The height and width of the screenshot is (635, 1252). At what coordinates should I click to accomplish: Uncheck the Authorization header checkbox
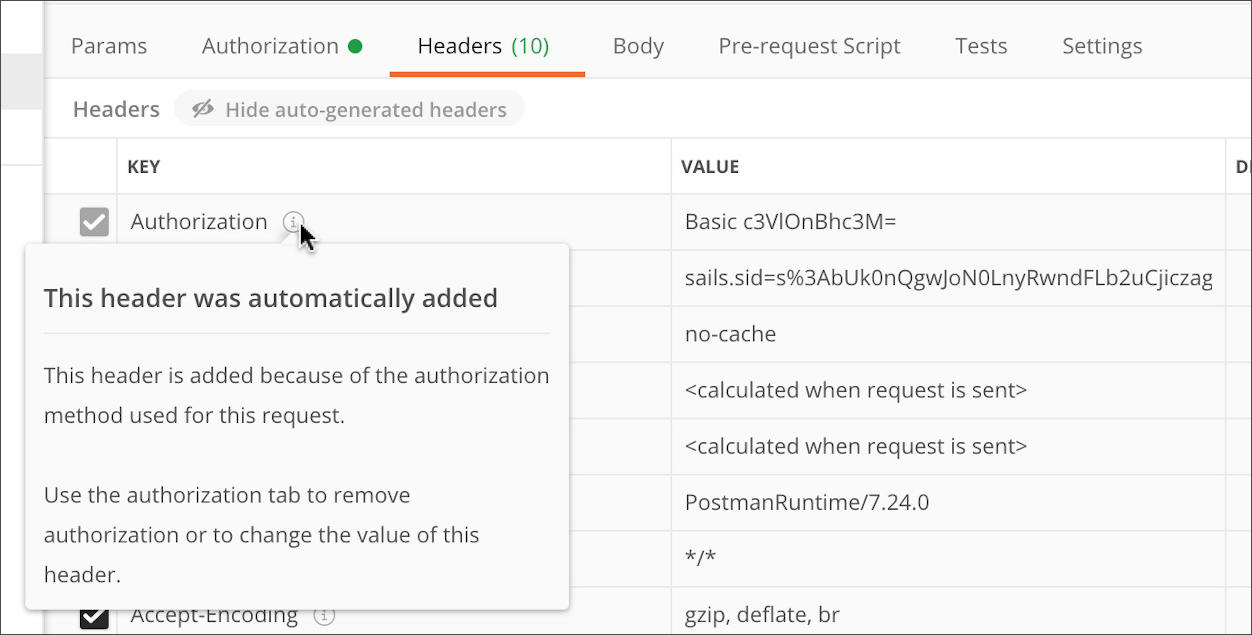tap(93, 222)
